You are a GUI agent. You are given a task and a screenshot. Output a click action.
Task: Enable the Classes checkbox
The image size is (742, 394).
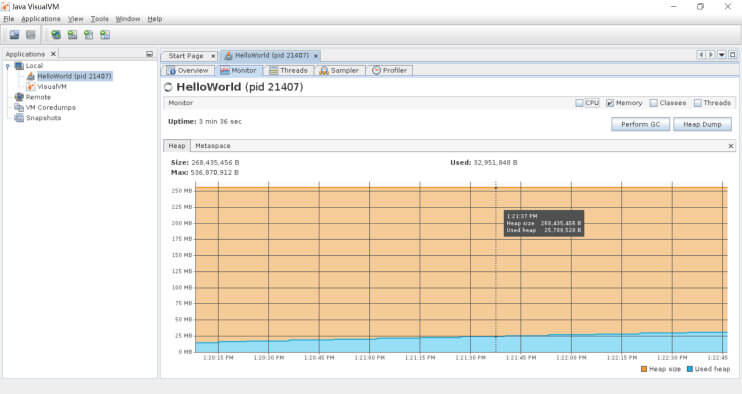pyautogui.click(x=654, y=103)
